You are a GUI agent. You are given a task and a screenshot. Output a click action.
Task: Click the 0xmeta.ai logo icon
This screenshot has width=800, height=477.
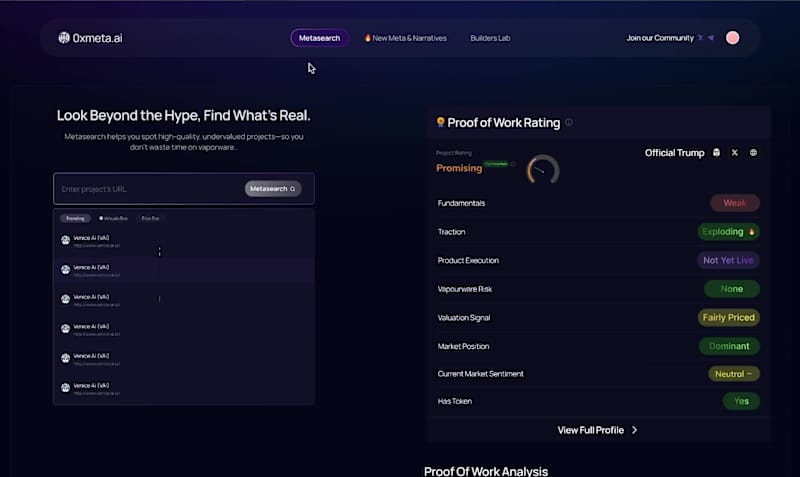64,38
